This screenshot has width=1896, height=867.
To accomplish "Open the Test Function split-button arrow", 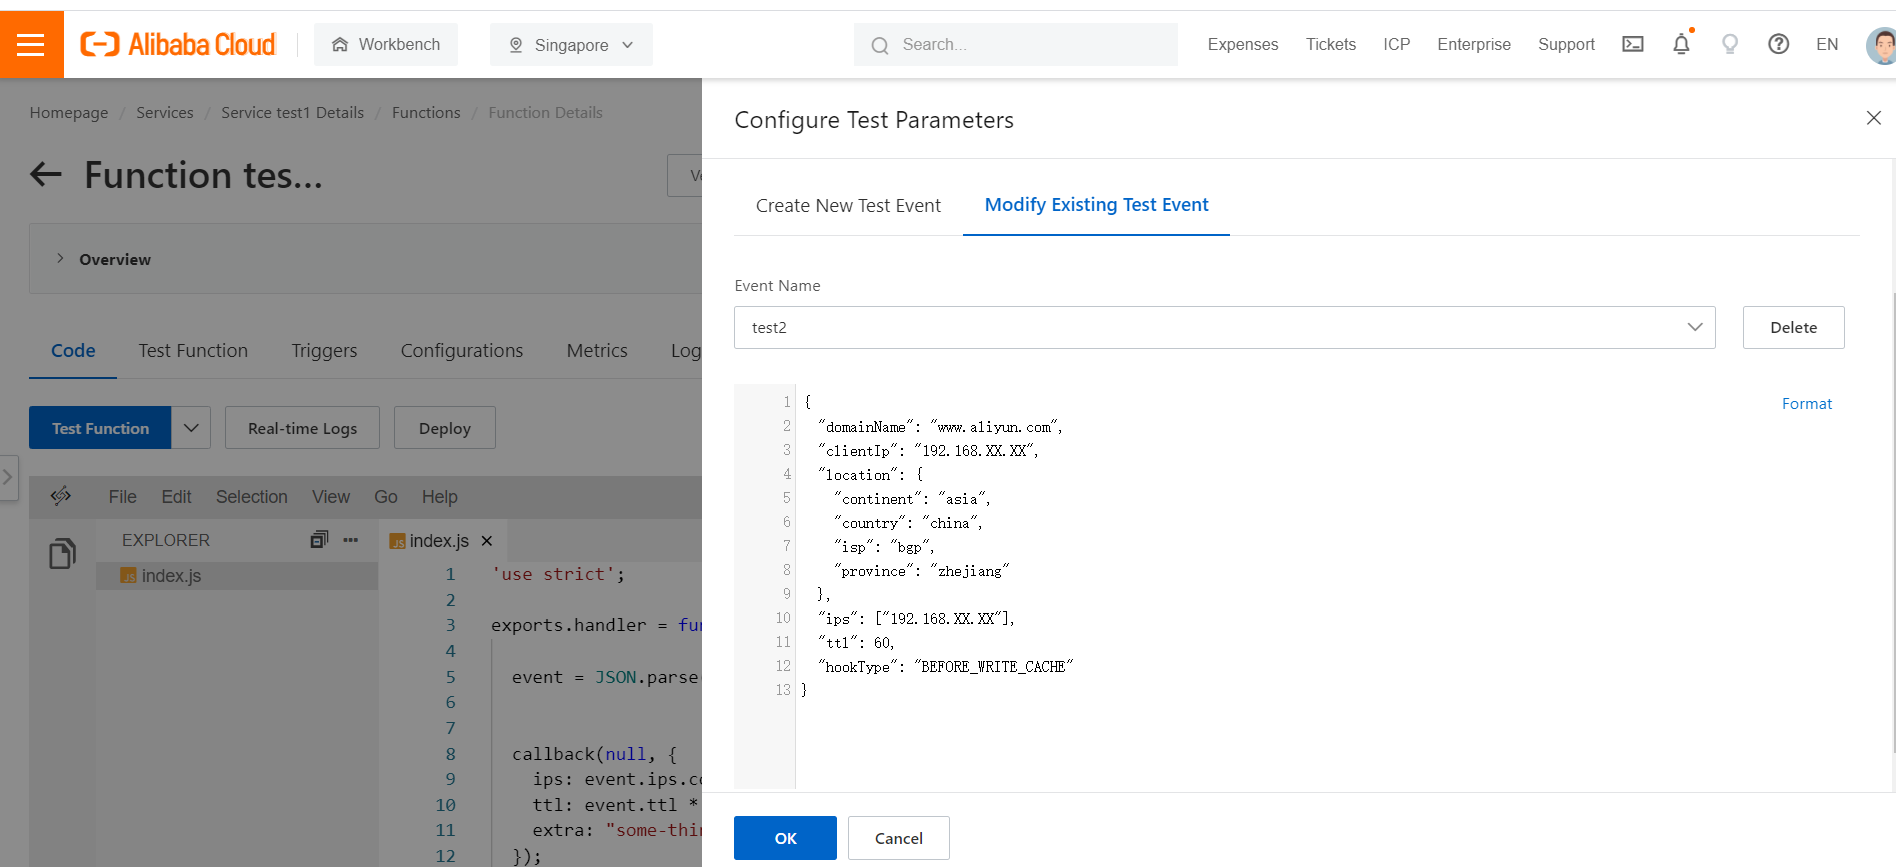I will 191,428.
